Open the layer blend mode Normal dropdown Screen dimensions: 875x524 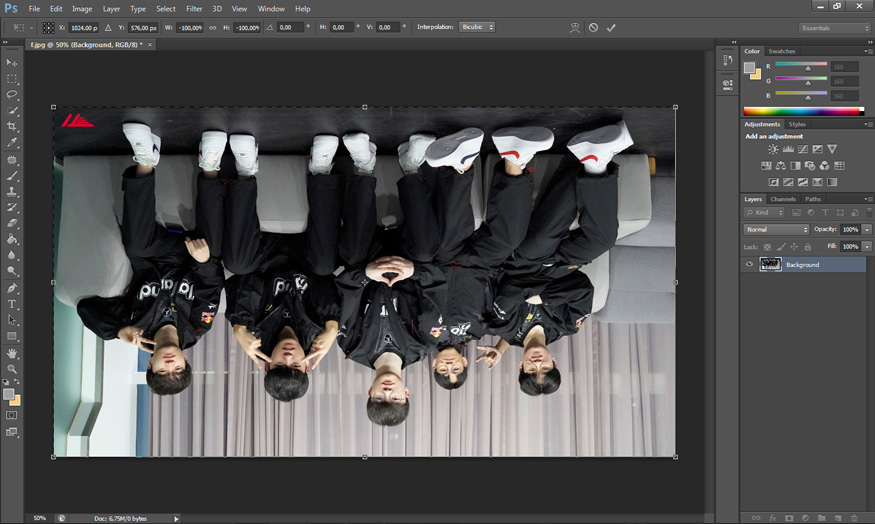776,229
